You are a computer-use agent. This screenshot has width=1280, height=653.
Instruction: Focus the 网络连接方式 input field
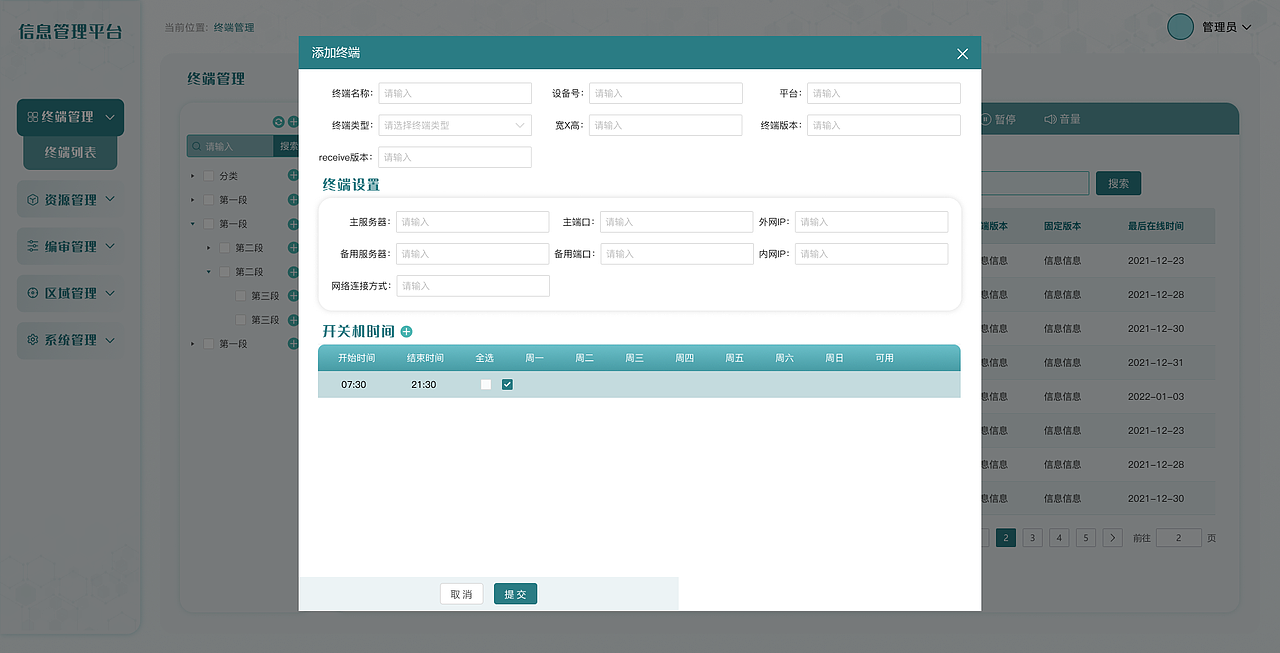pyautogui.click(x=473, y=286)
